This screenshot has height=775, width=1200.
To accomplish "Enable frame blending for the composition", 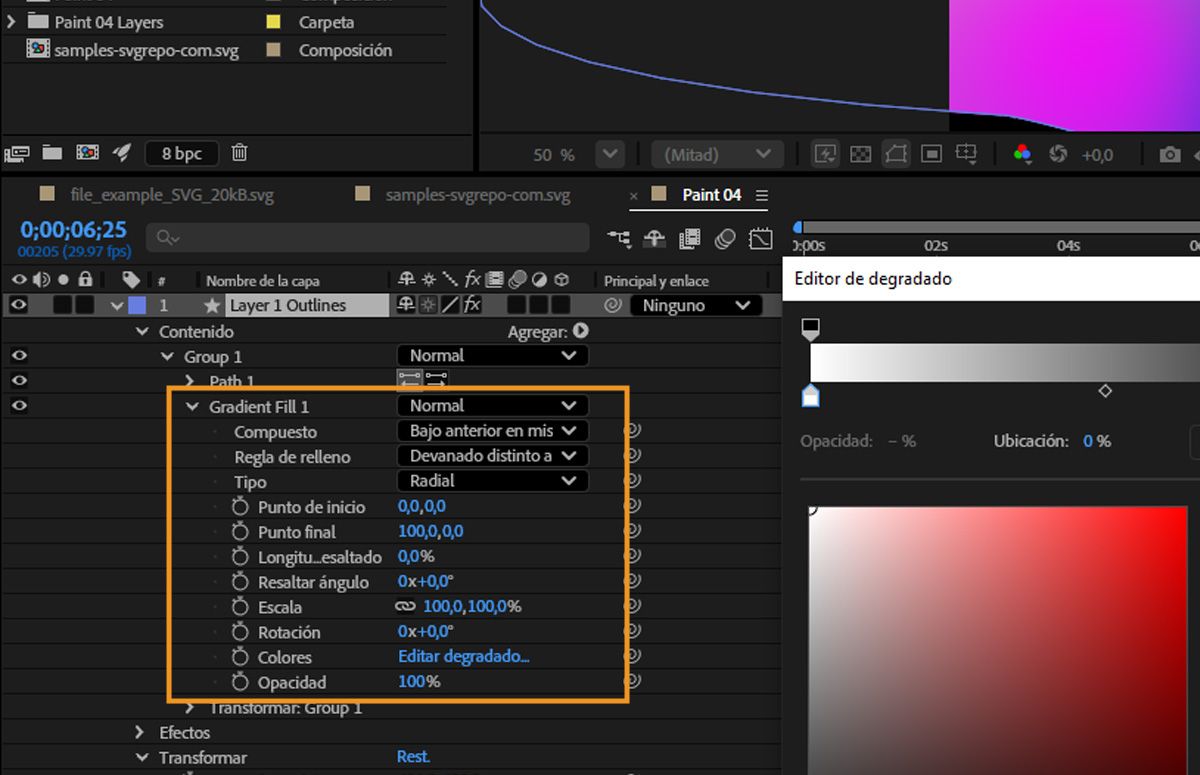I will [689, 238].
